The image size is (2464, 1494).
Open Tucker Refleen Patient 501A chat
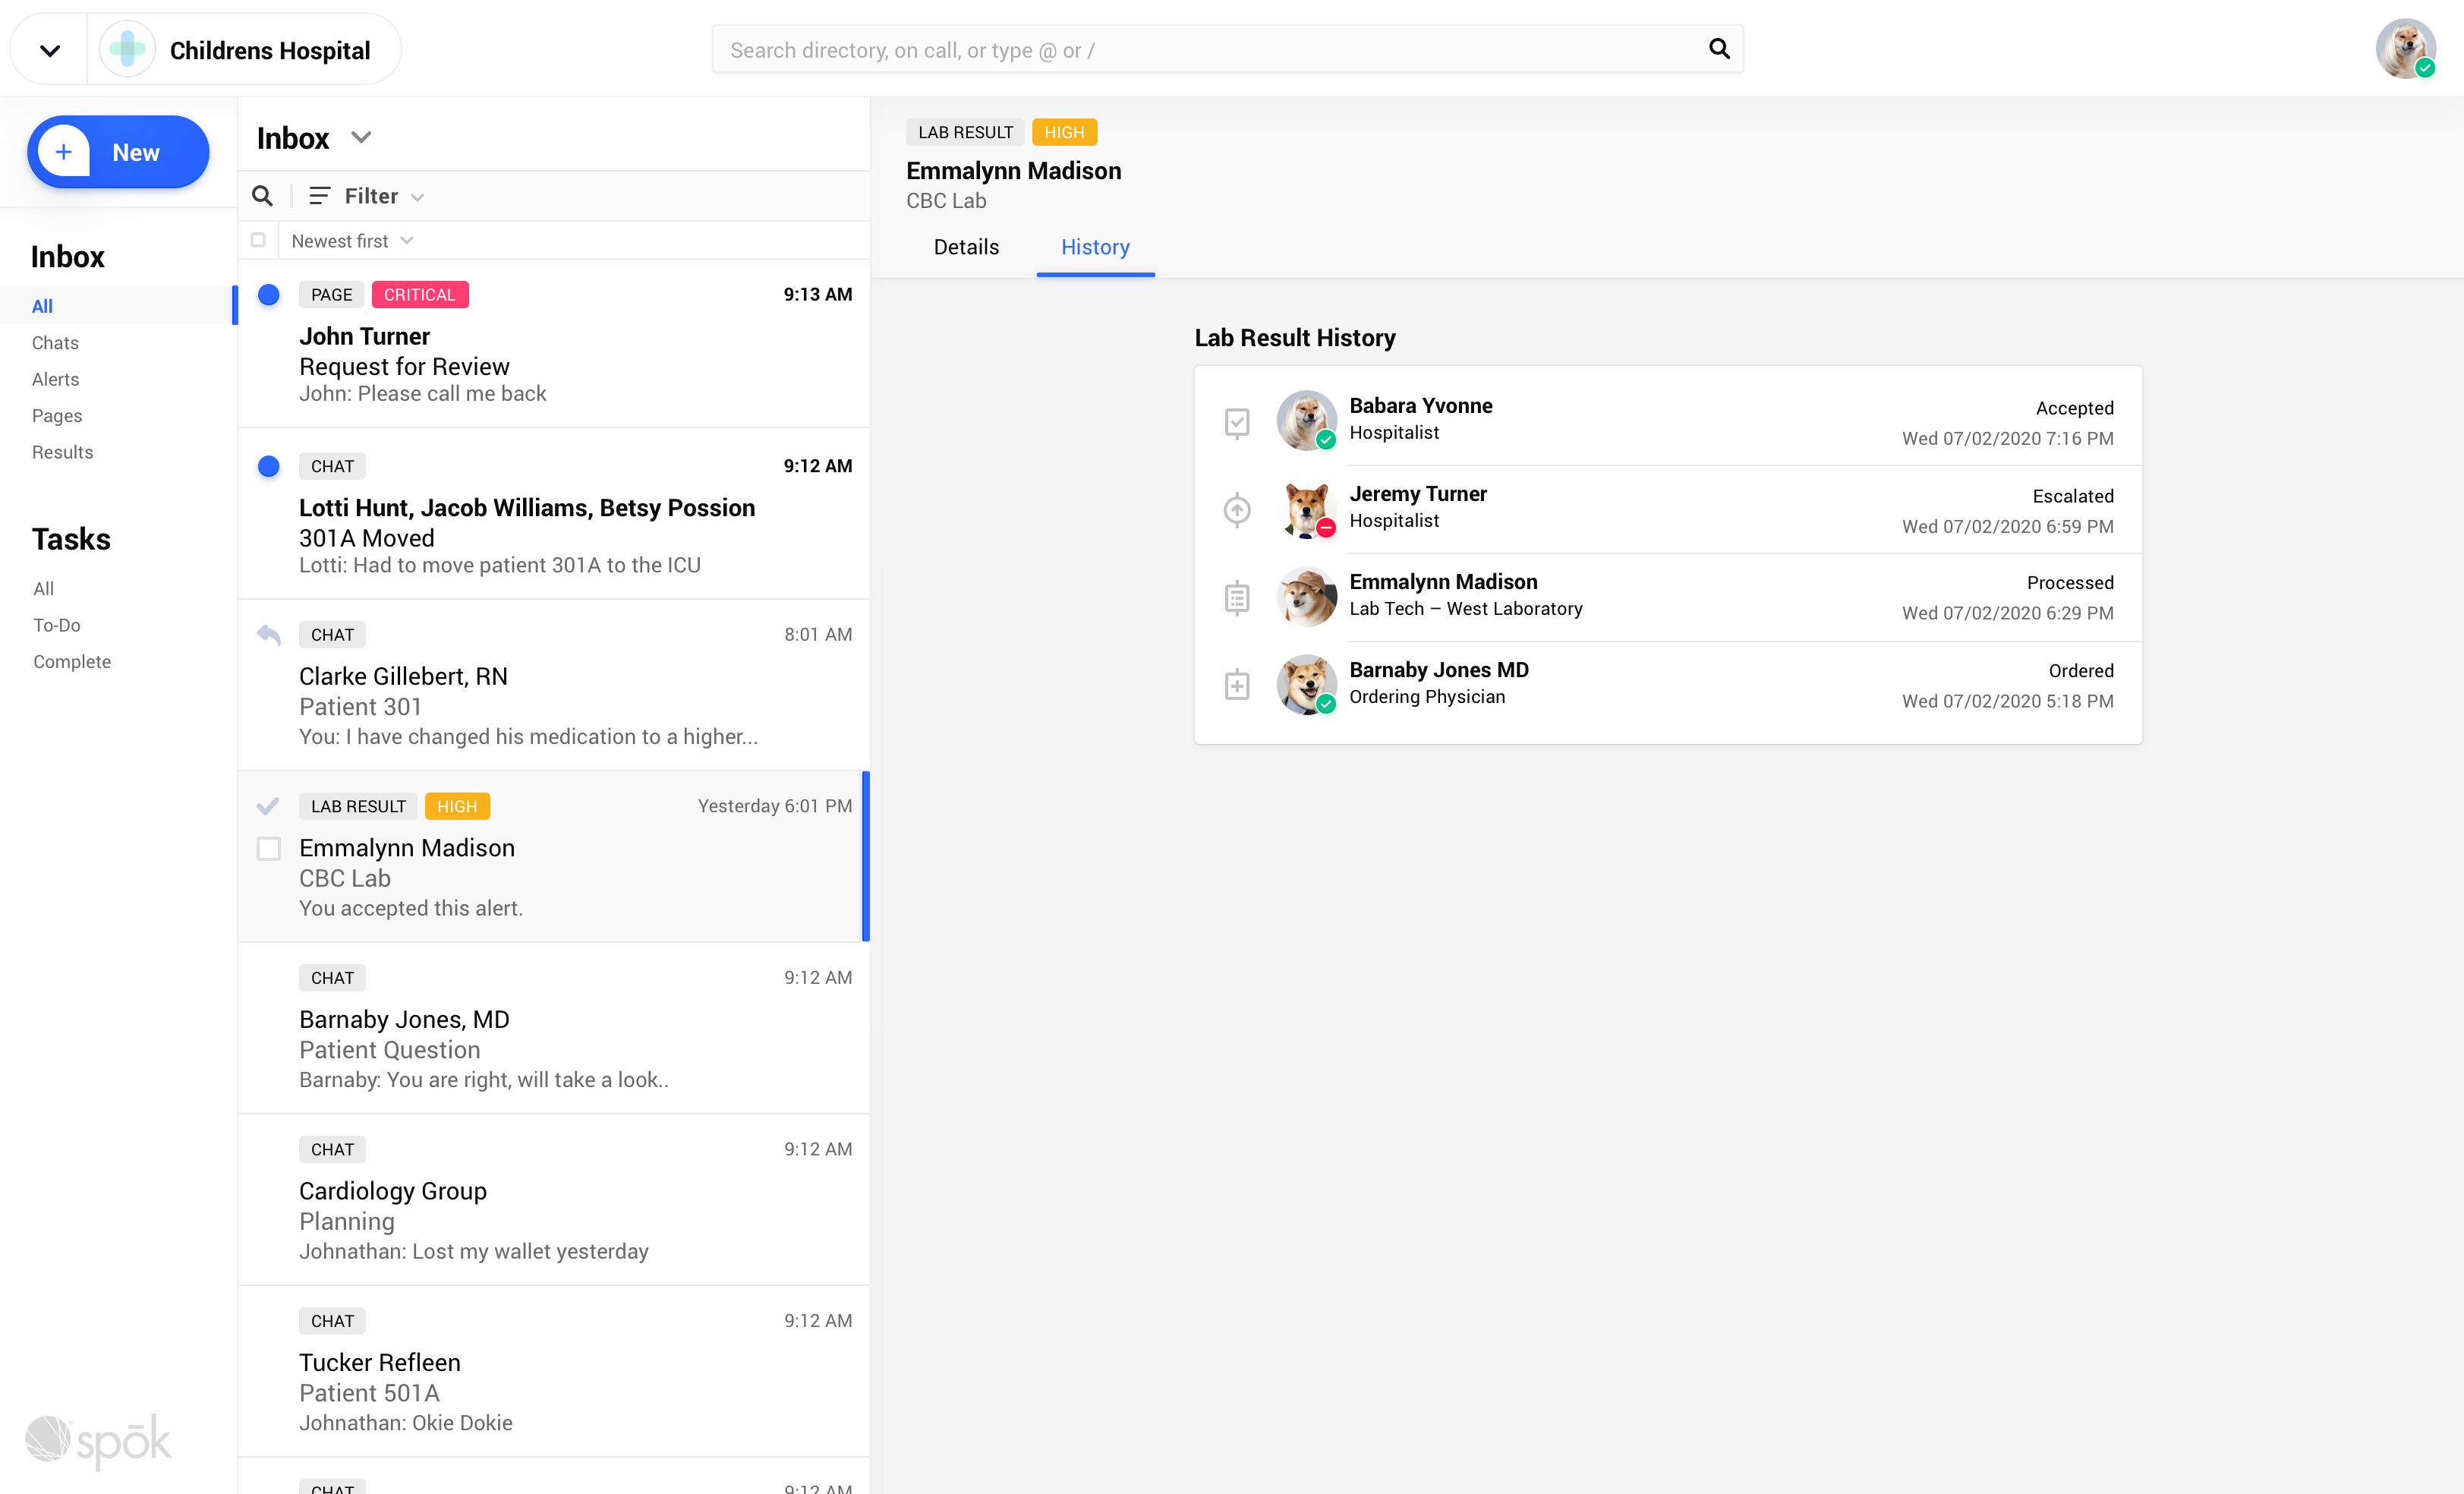554,1371
